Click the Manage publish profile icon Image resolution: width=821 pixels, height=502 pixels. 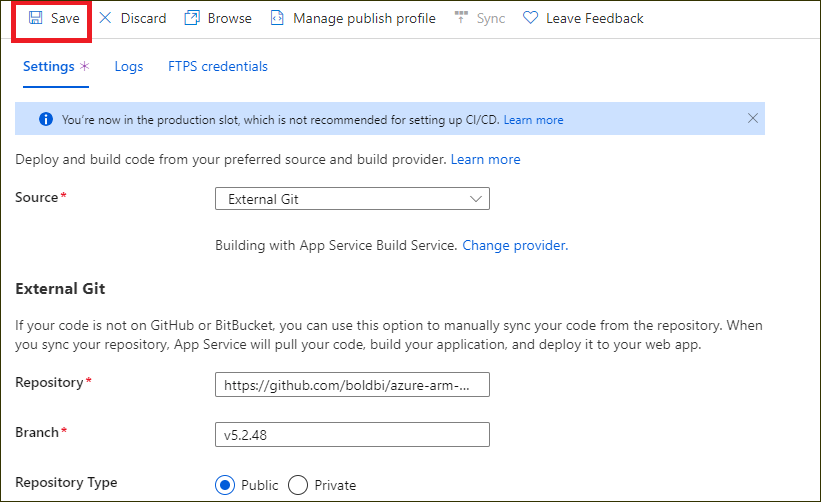point(277,18)
